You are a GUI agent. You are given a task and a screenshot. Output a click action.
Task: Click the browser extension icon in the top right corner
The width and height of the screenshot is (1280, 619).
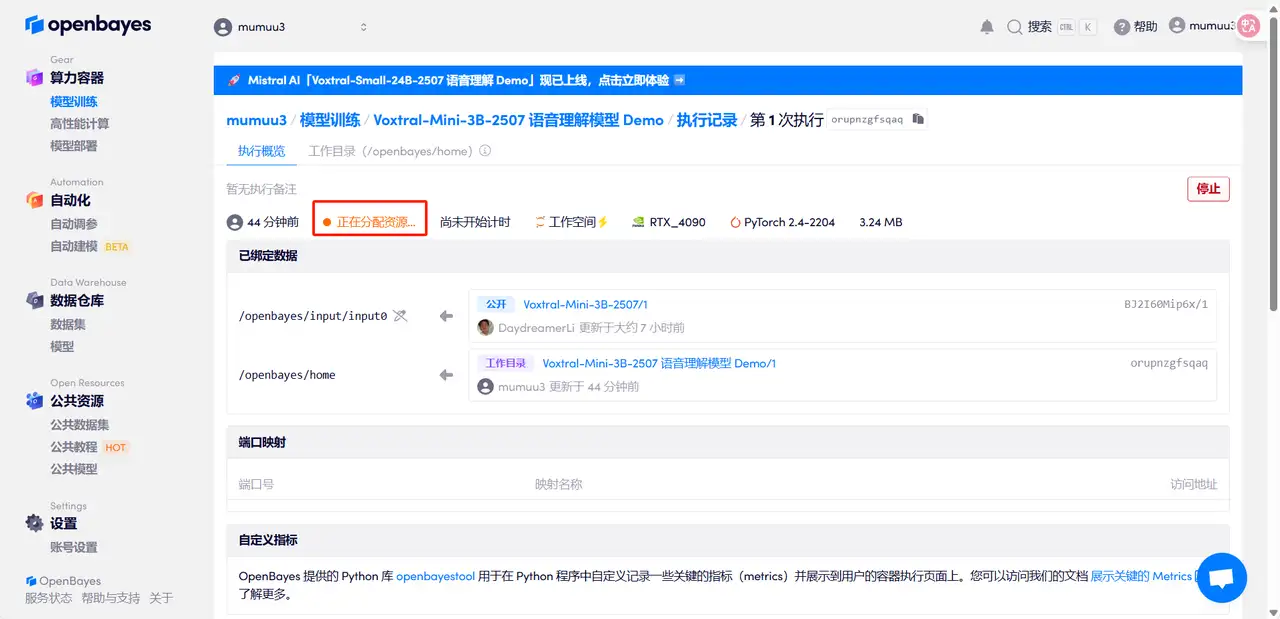point(1249,27)
